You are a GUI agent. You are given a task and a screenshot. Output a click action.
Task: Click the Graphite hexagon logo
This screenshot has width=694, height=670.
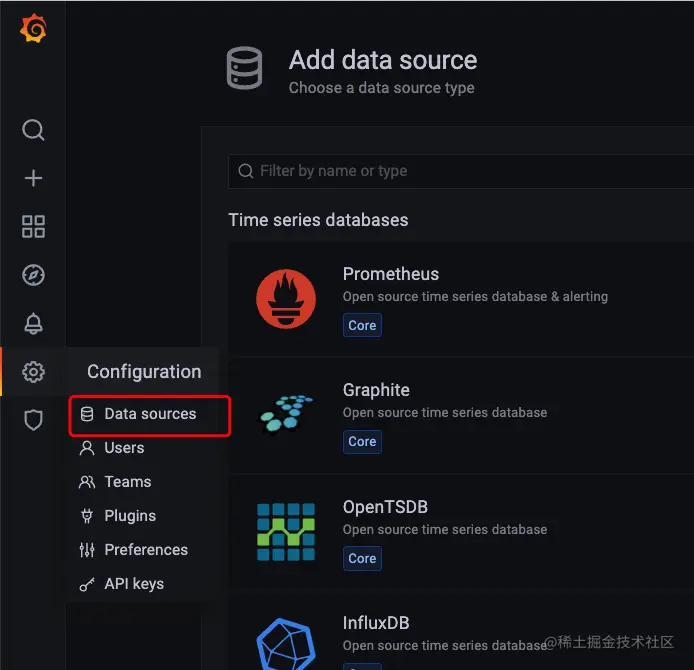pos(286,413)
